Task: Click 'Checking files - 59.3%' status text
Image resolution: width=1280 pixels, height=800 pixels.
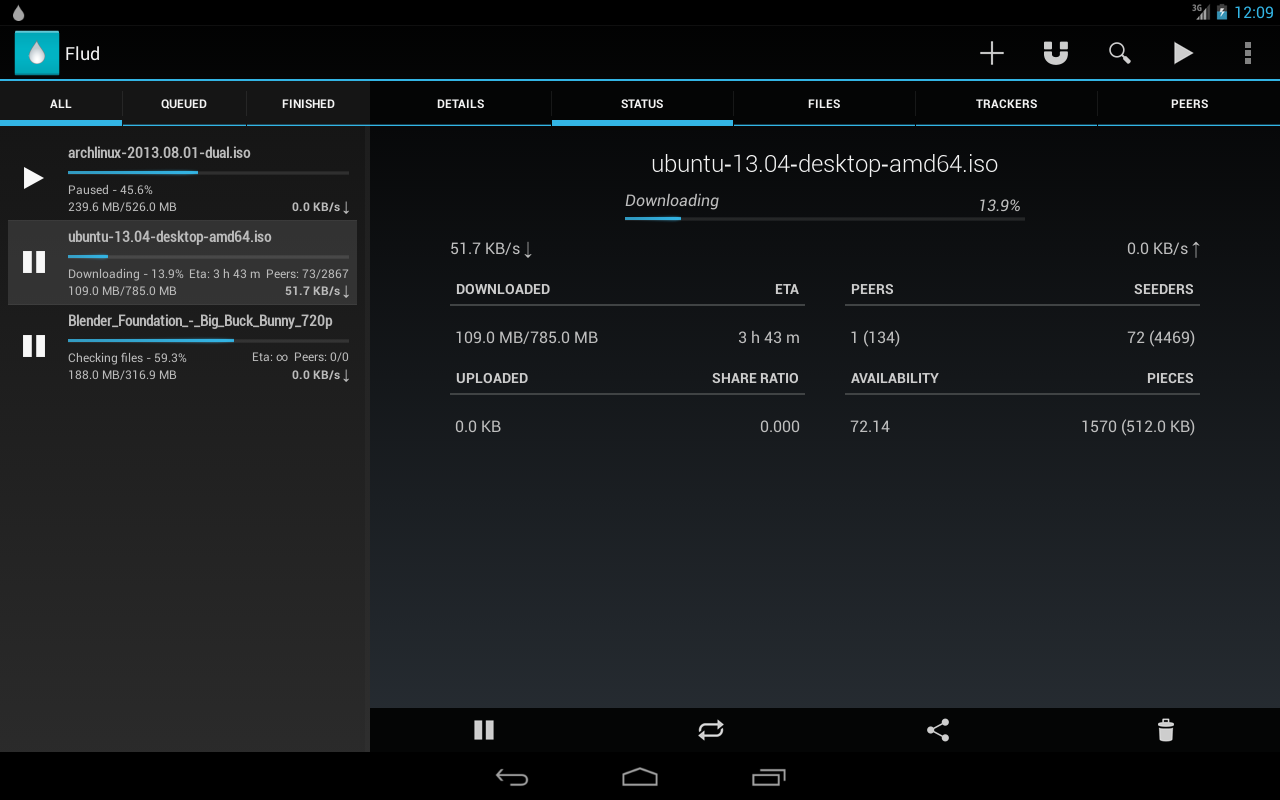Action: 127,358
